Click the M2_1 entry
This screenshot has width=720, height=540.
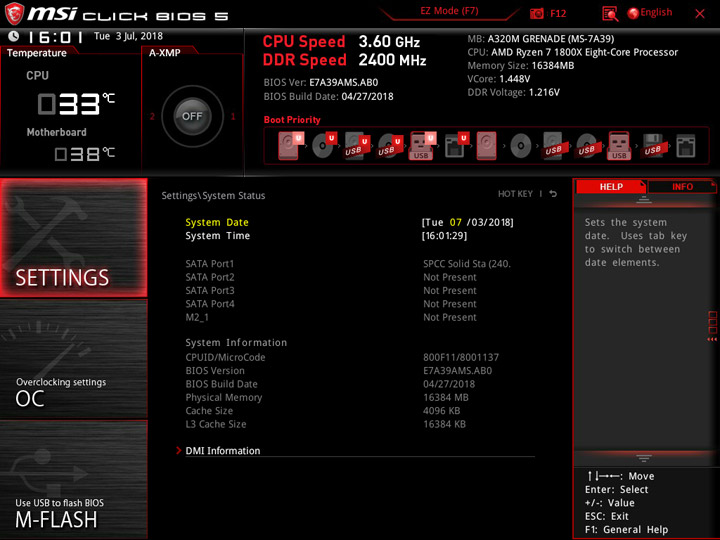point(331,317)
